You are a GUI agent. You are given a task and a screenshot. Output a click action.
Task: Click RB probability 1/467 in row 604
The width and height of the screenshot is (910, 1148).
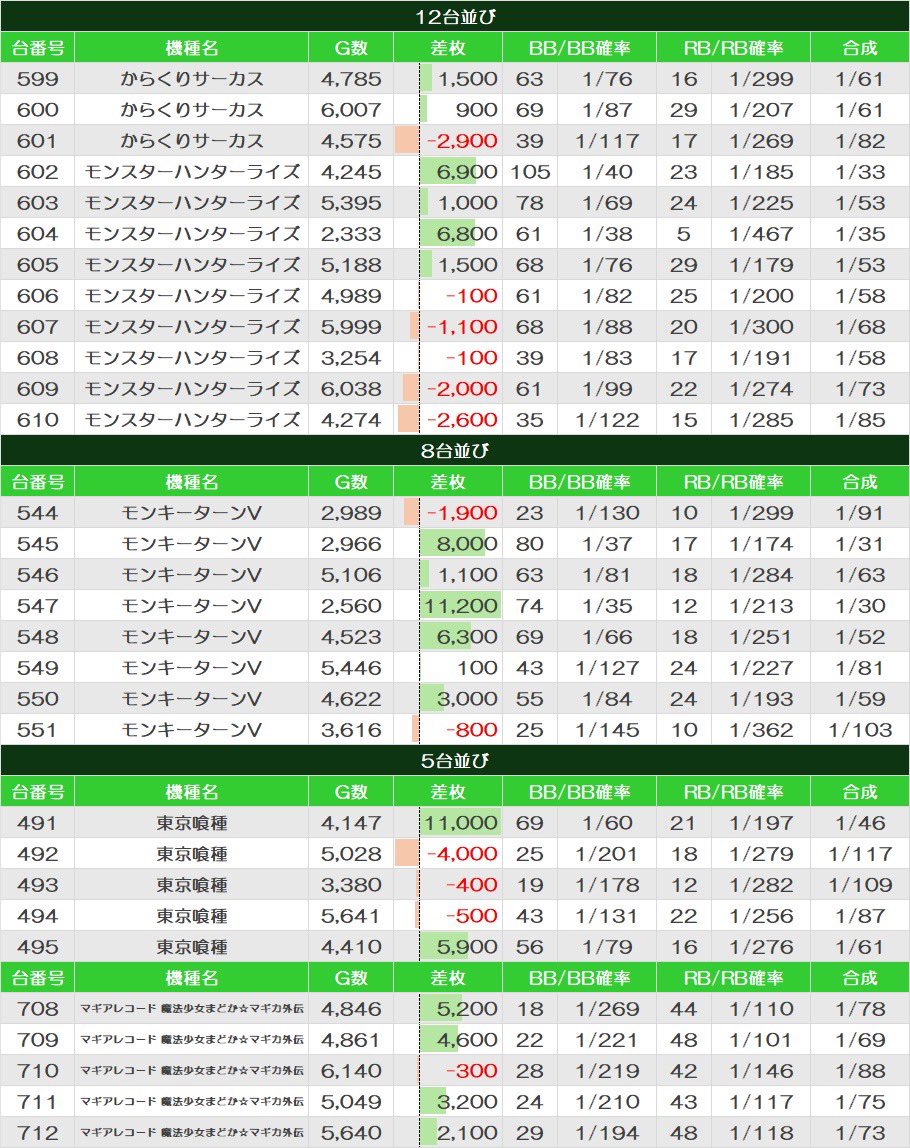pos(761,234)
